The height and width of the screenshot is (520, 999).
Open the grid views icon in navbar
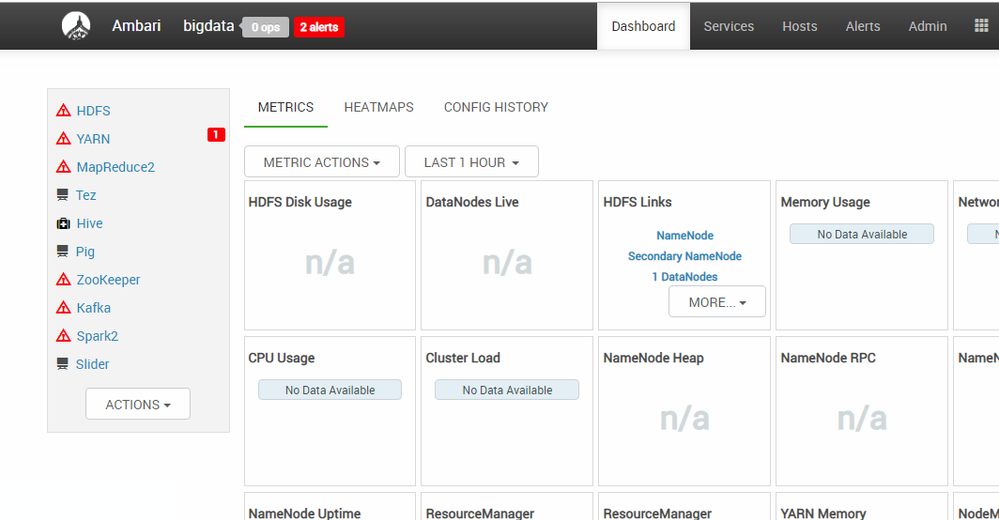tap(981, 26)
